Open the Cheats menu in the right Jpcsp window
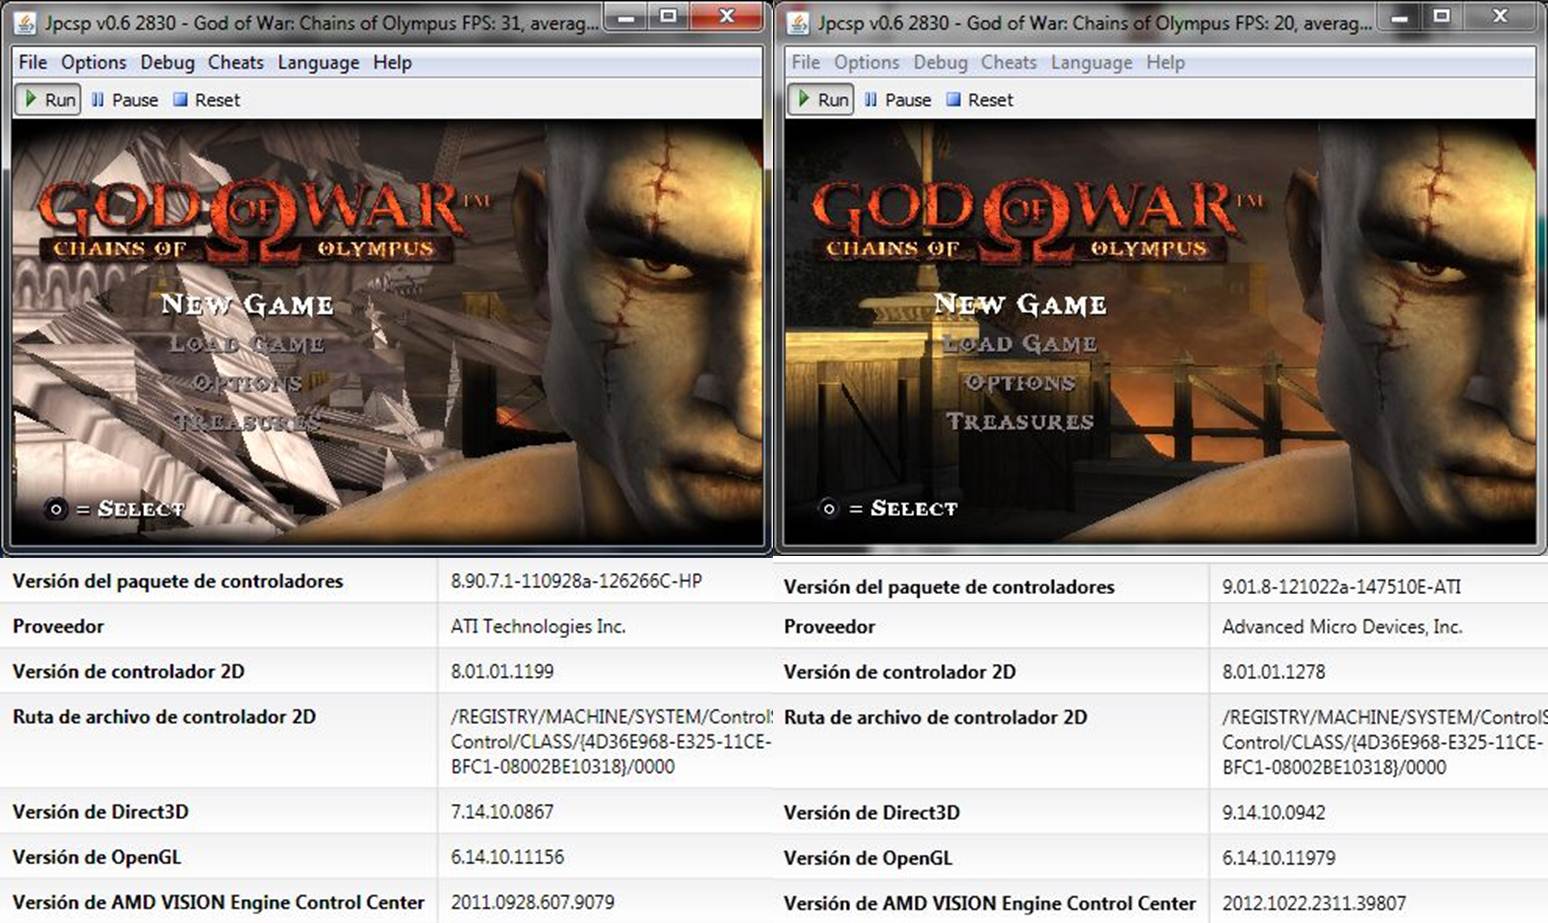This screenshot has height=923, width=1548. coord(1009,62)
